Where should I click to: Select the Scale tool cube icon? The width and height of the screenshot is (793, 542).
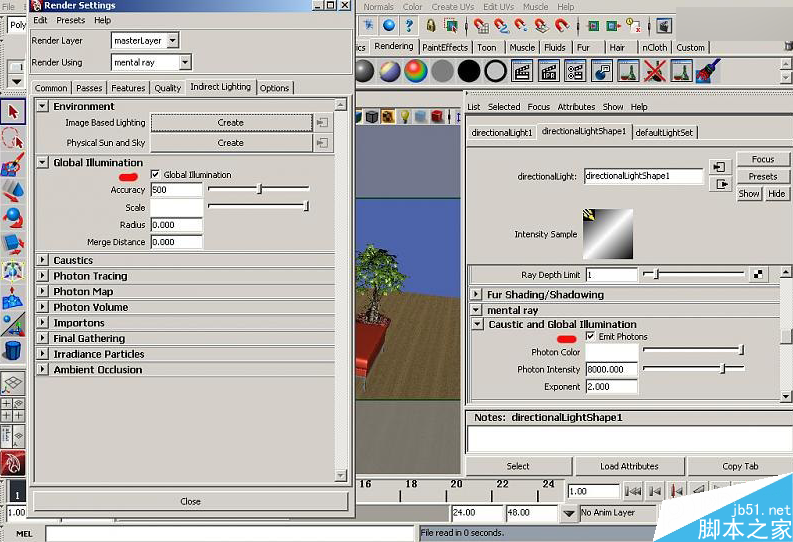[x=13, y=244]
